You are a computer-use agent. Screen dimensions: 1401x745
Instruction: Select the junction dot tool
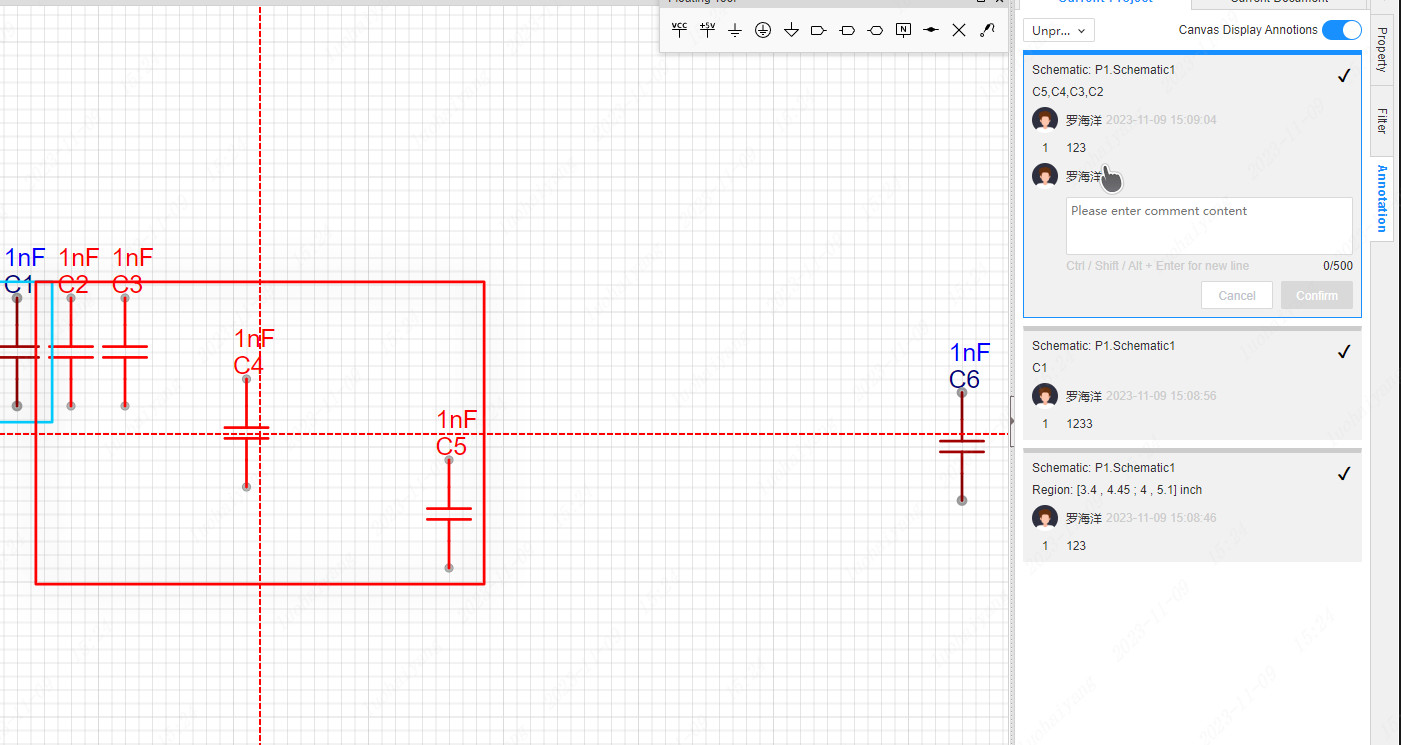click(931, 30)
